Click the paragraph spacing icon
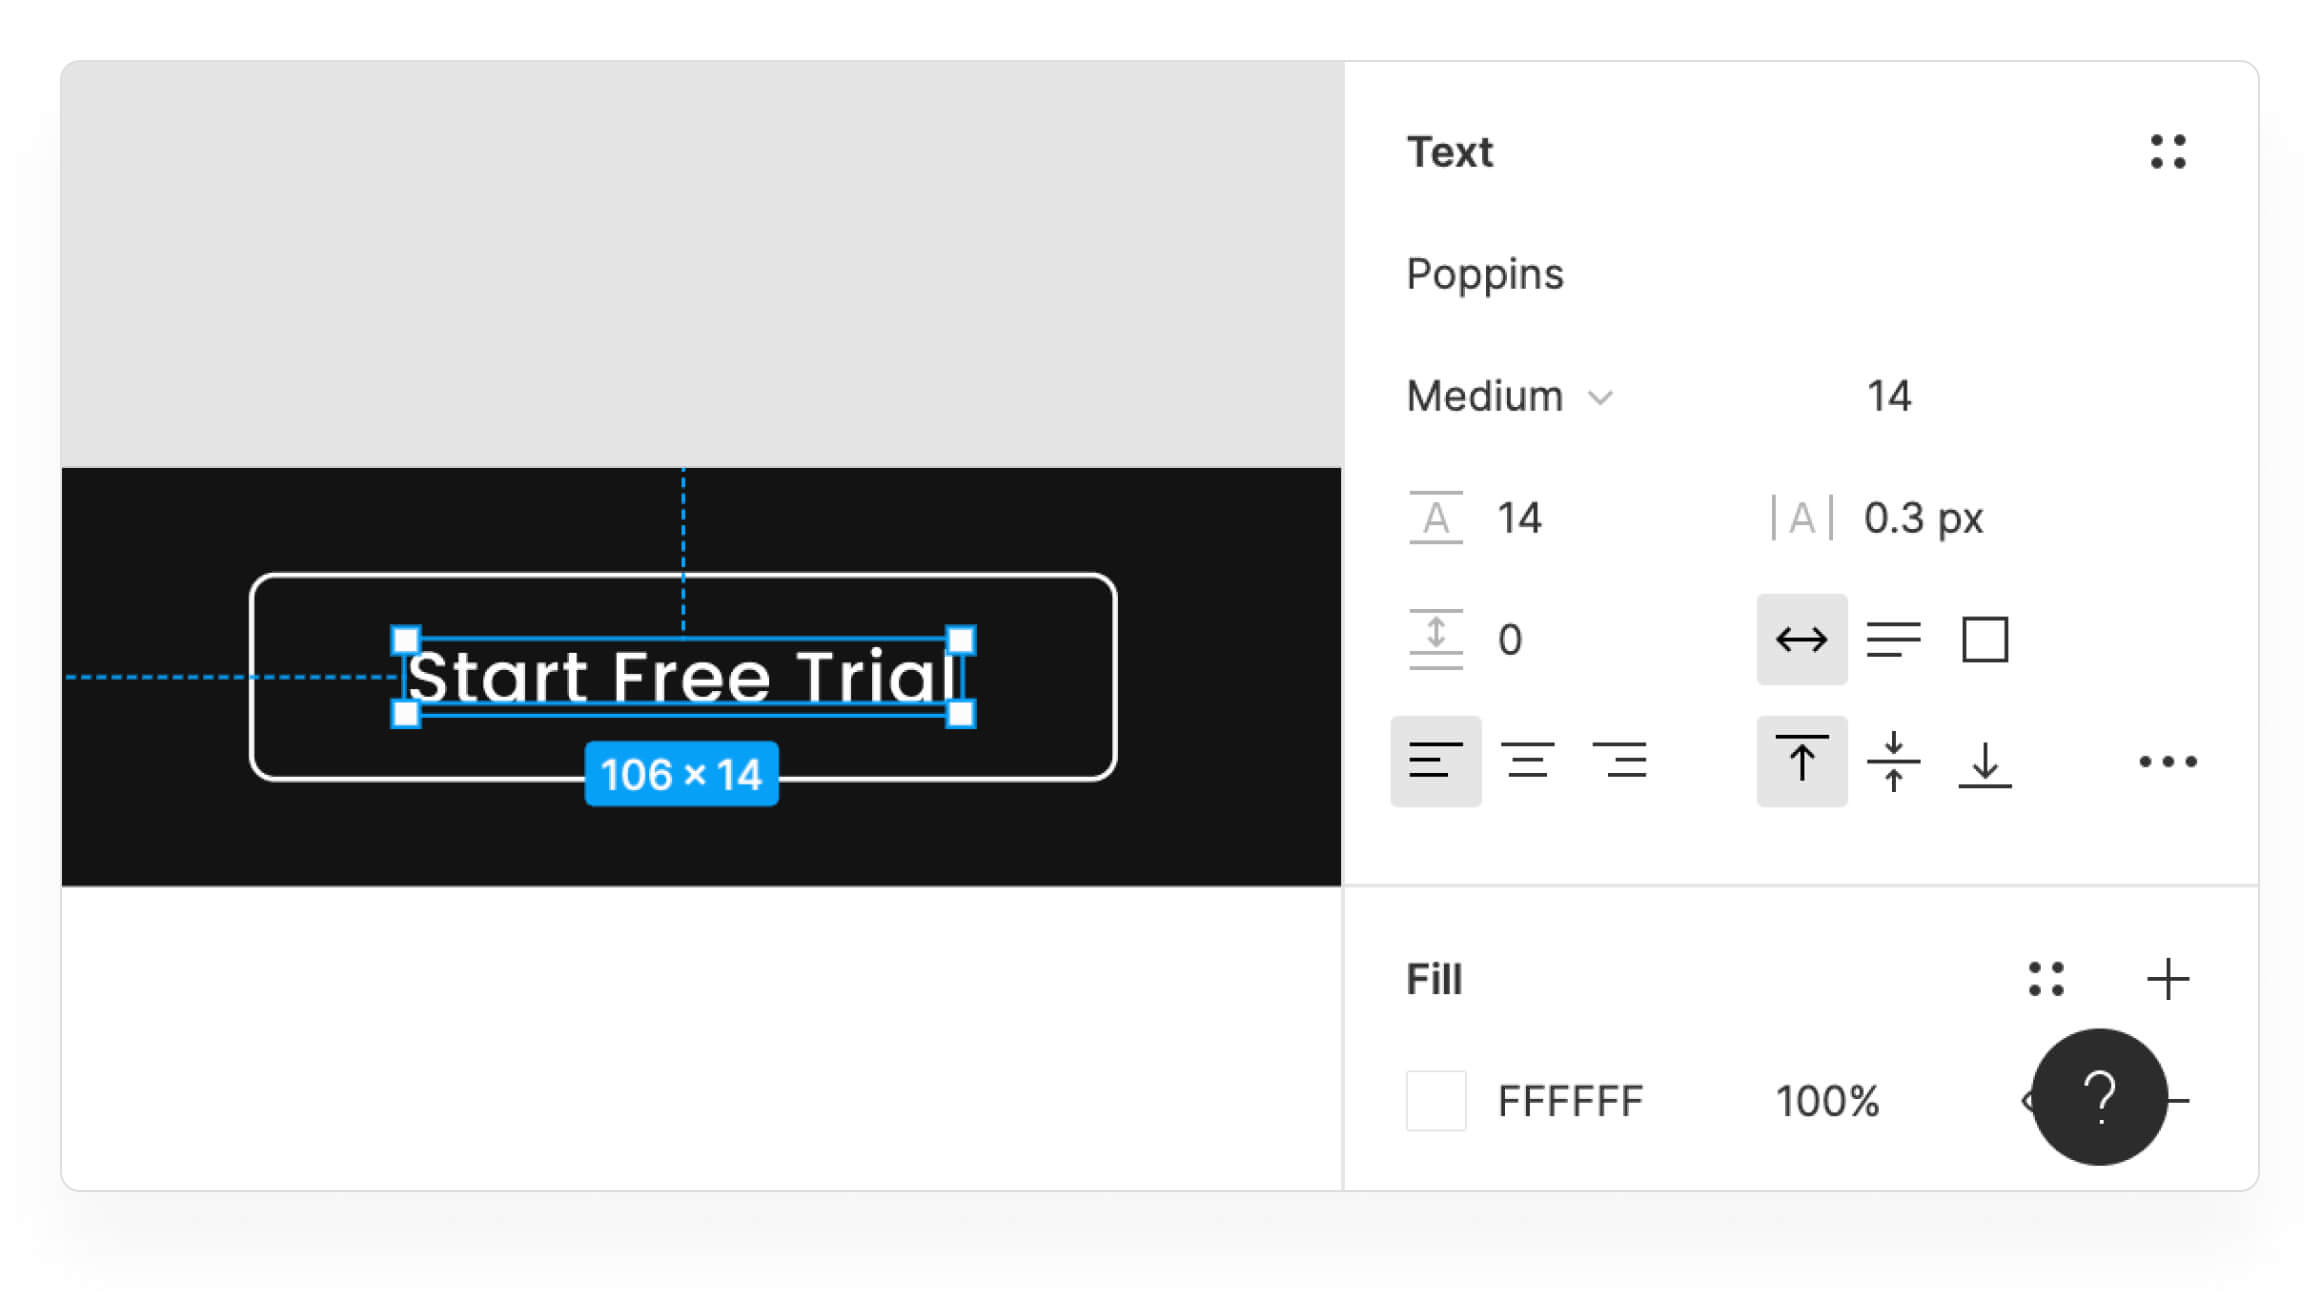The width and height of the screenshot is (2320, 1292). click(x=1435, y=639)
